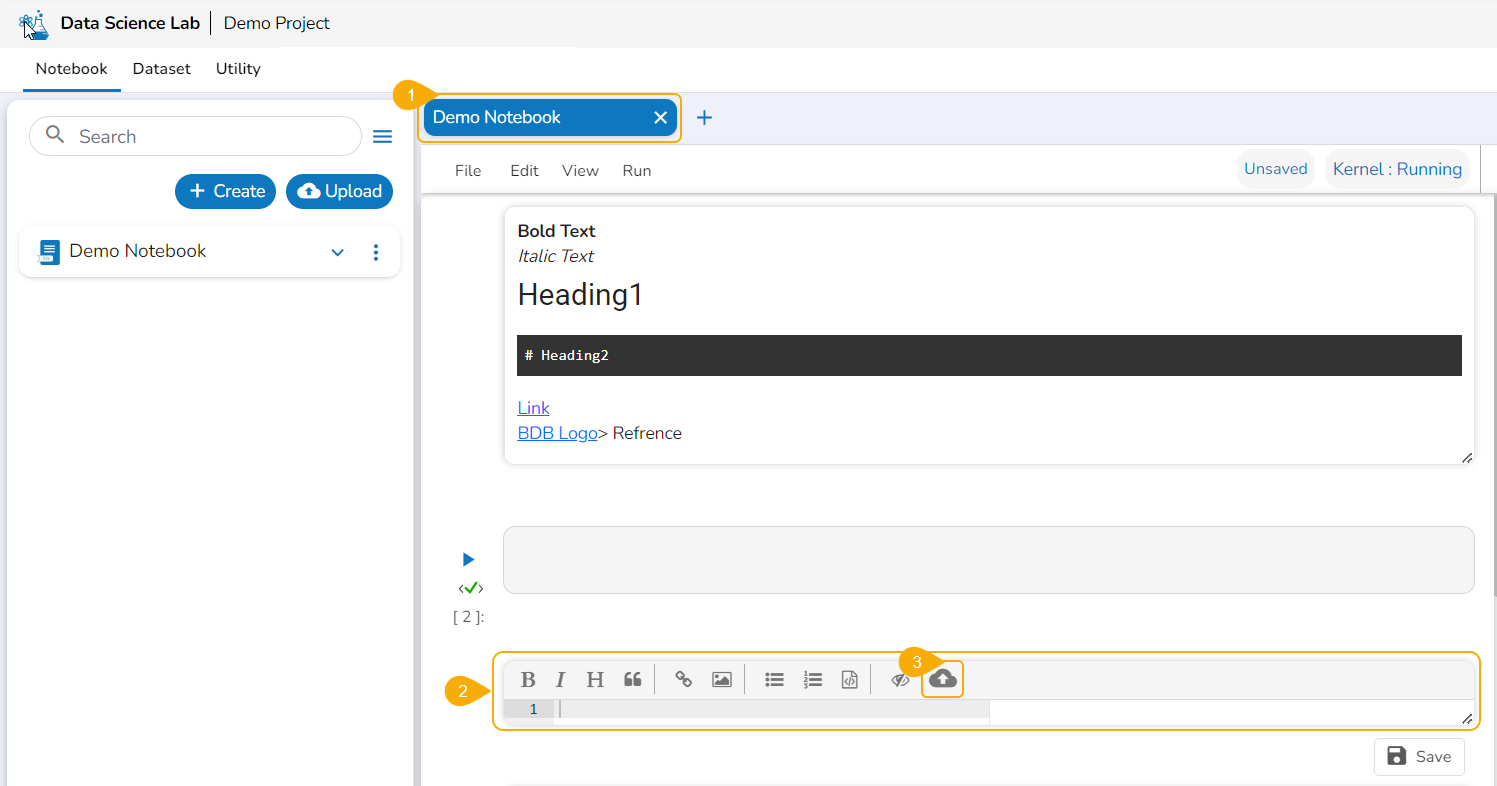Click the Data Science Lab logo icon
This screenshot has width=1497, height=786.
pos(34,24)
